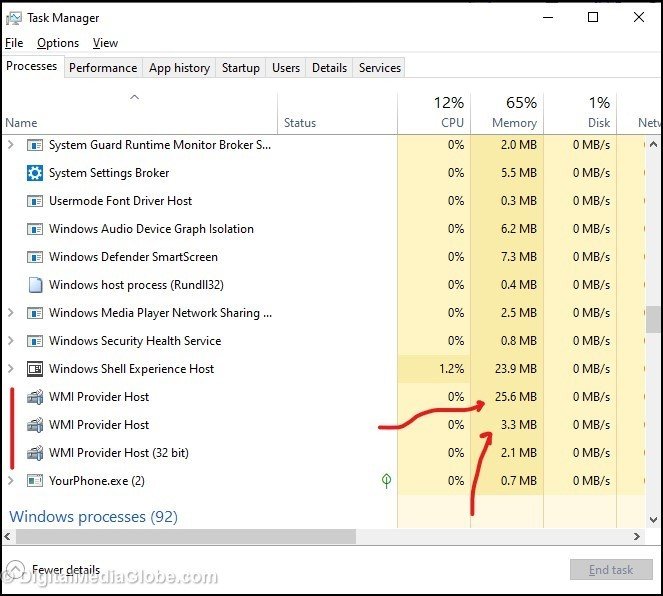Switch to the Users tab
663x596 pixels.
pos(286,68)
